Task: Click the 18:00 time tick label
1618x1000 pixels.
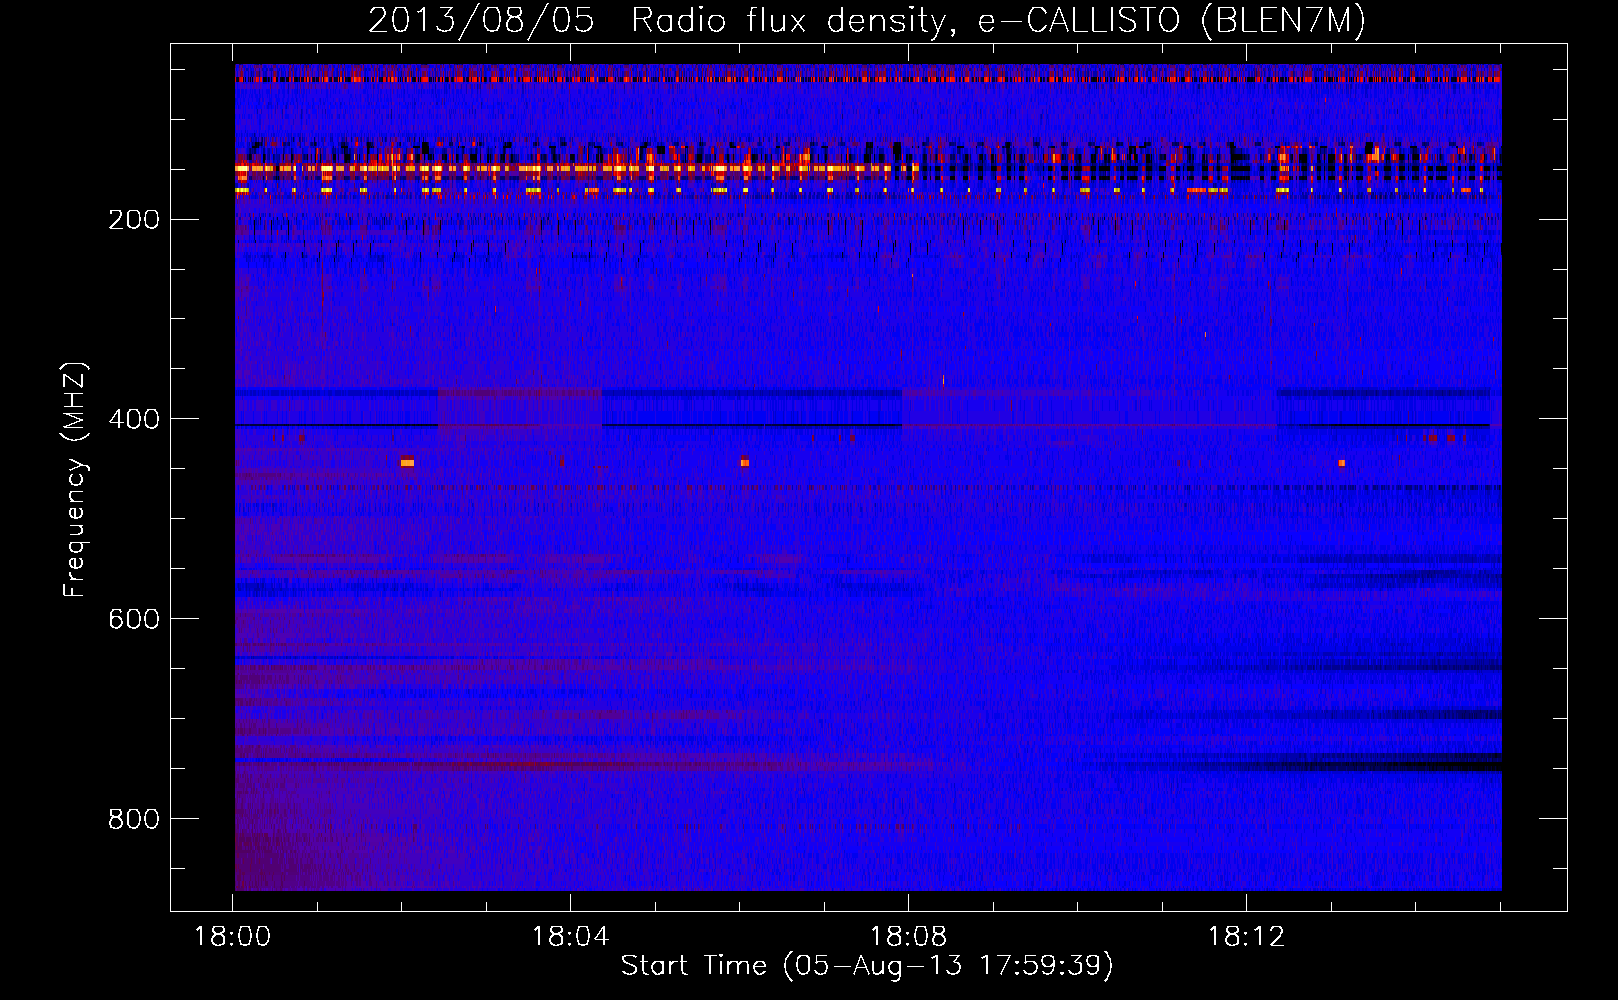Action: point(233,937)
